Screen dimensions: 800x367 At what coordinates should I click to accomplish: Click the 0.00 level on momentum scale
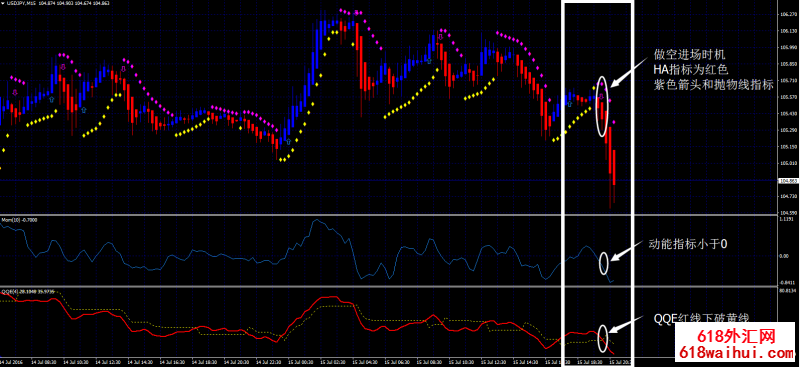pos(785,255)
